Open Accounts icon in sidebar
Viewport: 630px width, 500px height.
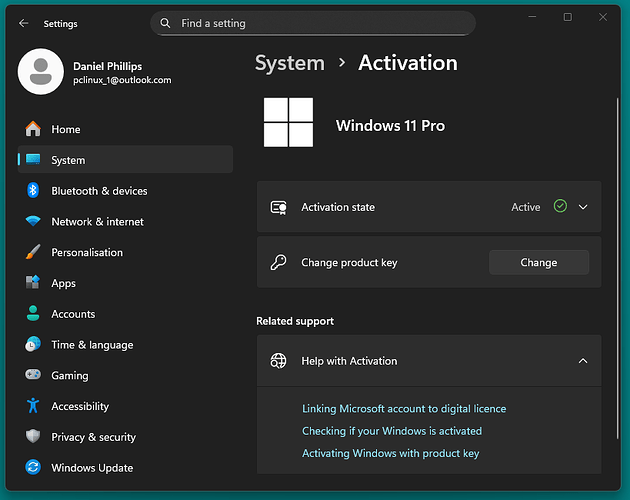point(33,314)
